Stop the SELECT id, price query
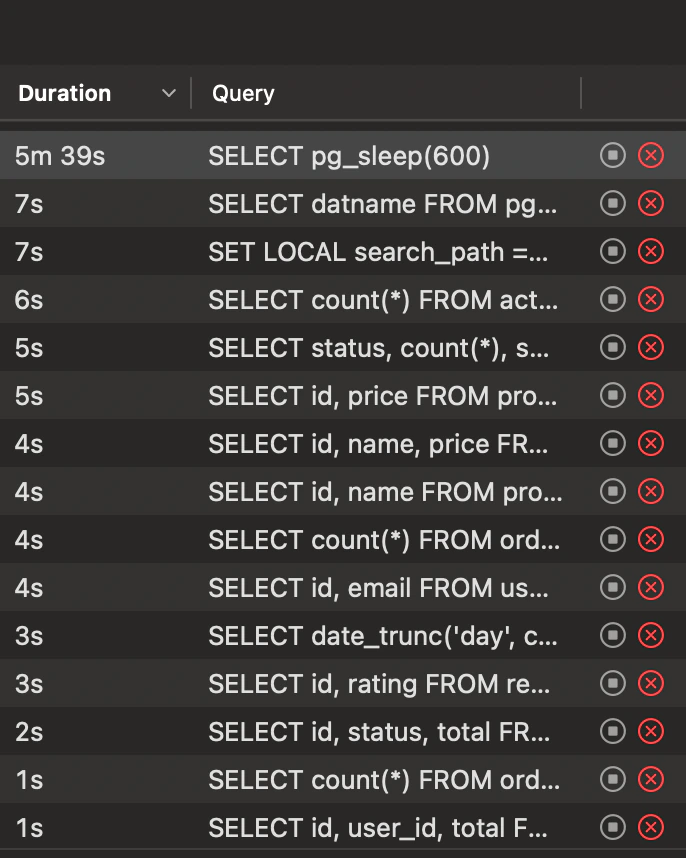Viewport: 686px width, 858px height. [613, 396]
